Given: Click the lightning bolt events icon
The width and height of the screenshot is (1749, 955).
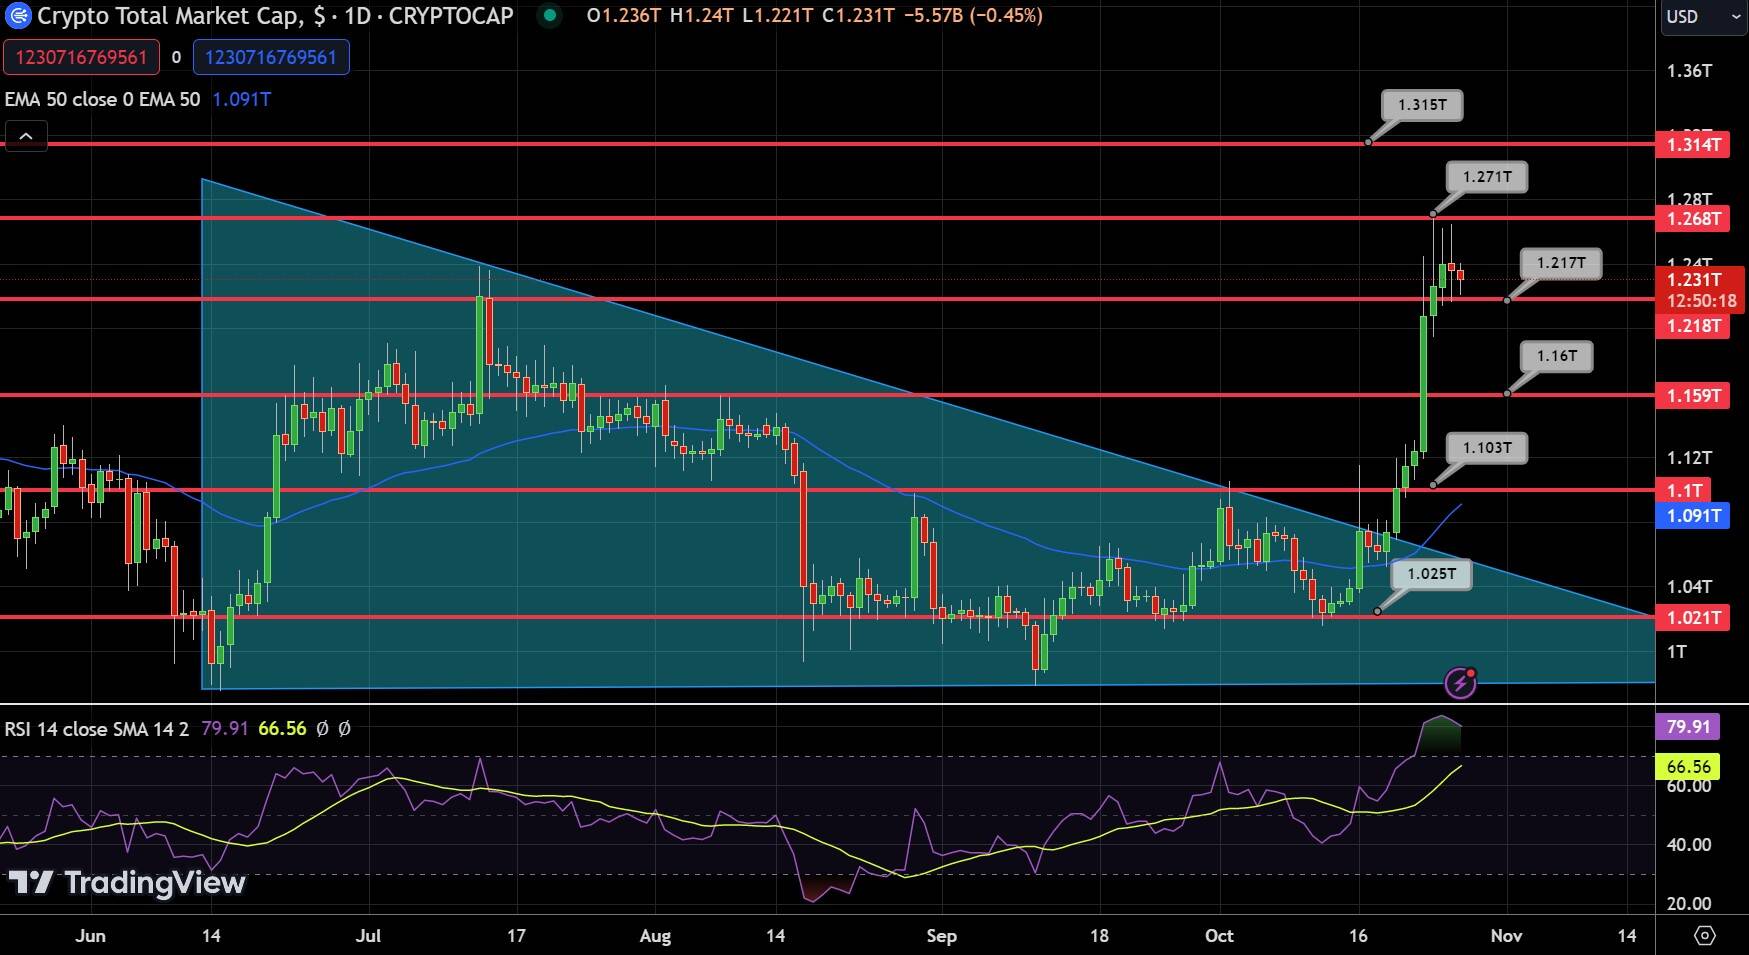Looking at the screenshot, I should click(1461, 683).
